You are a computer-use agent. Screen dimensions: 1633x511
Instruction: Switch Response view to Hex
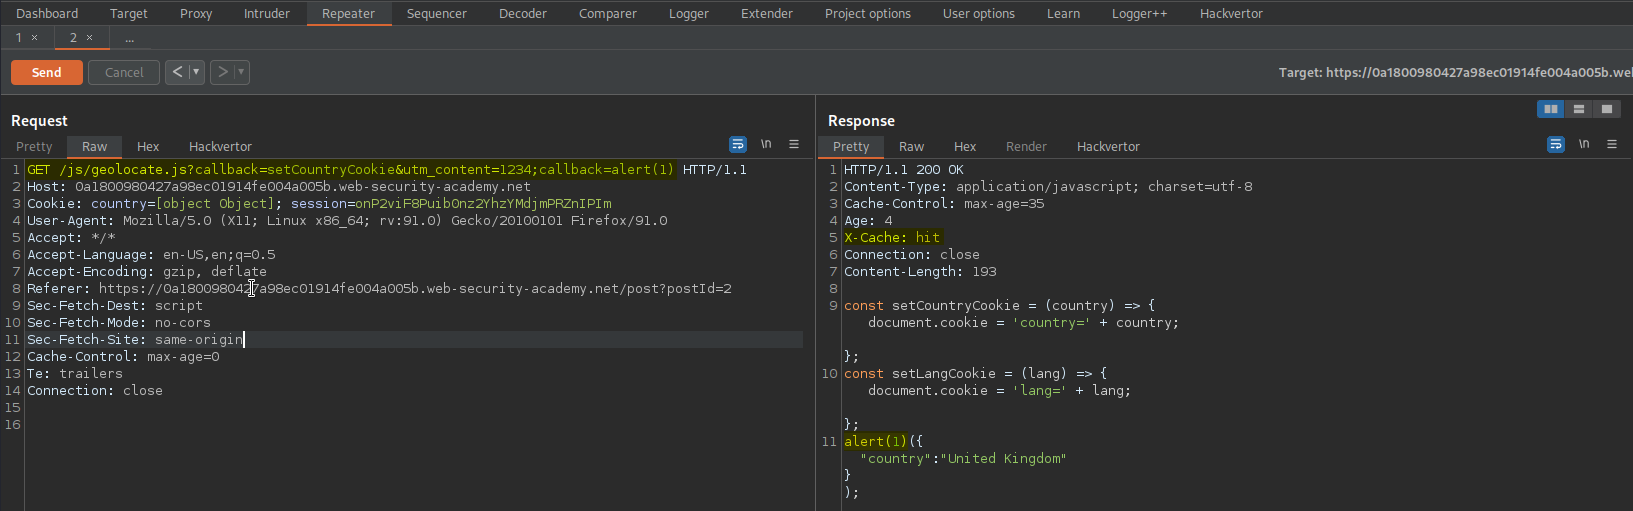[x=965, y=146]
